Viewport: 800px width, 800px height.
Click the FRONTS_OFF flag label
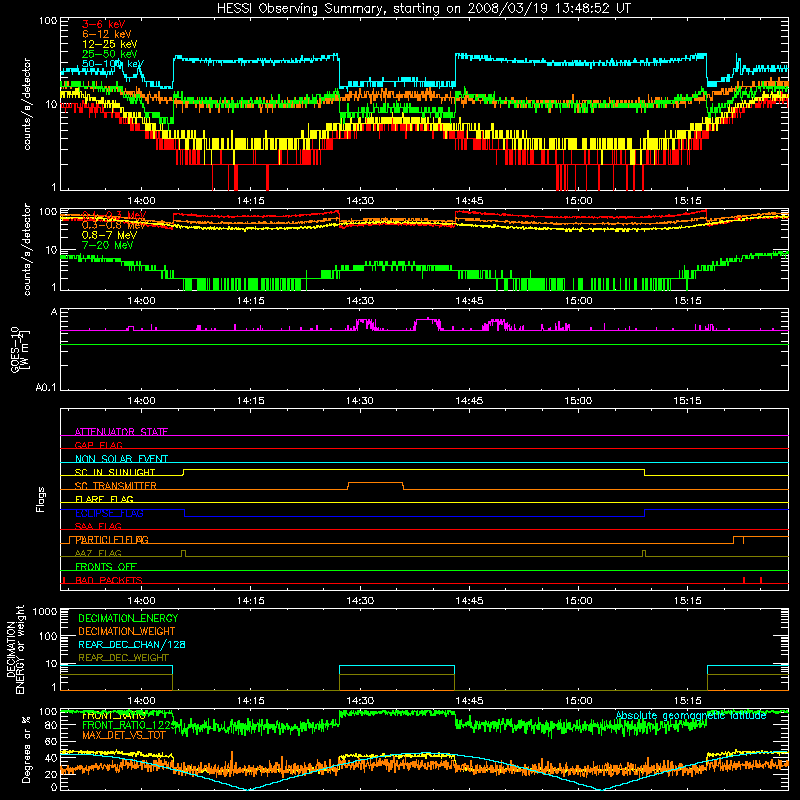(106, 566)
